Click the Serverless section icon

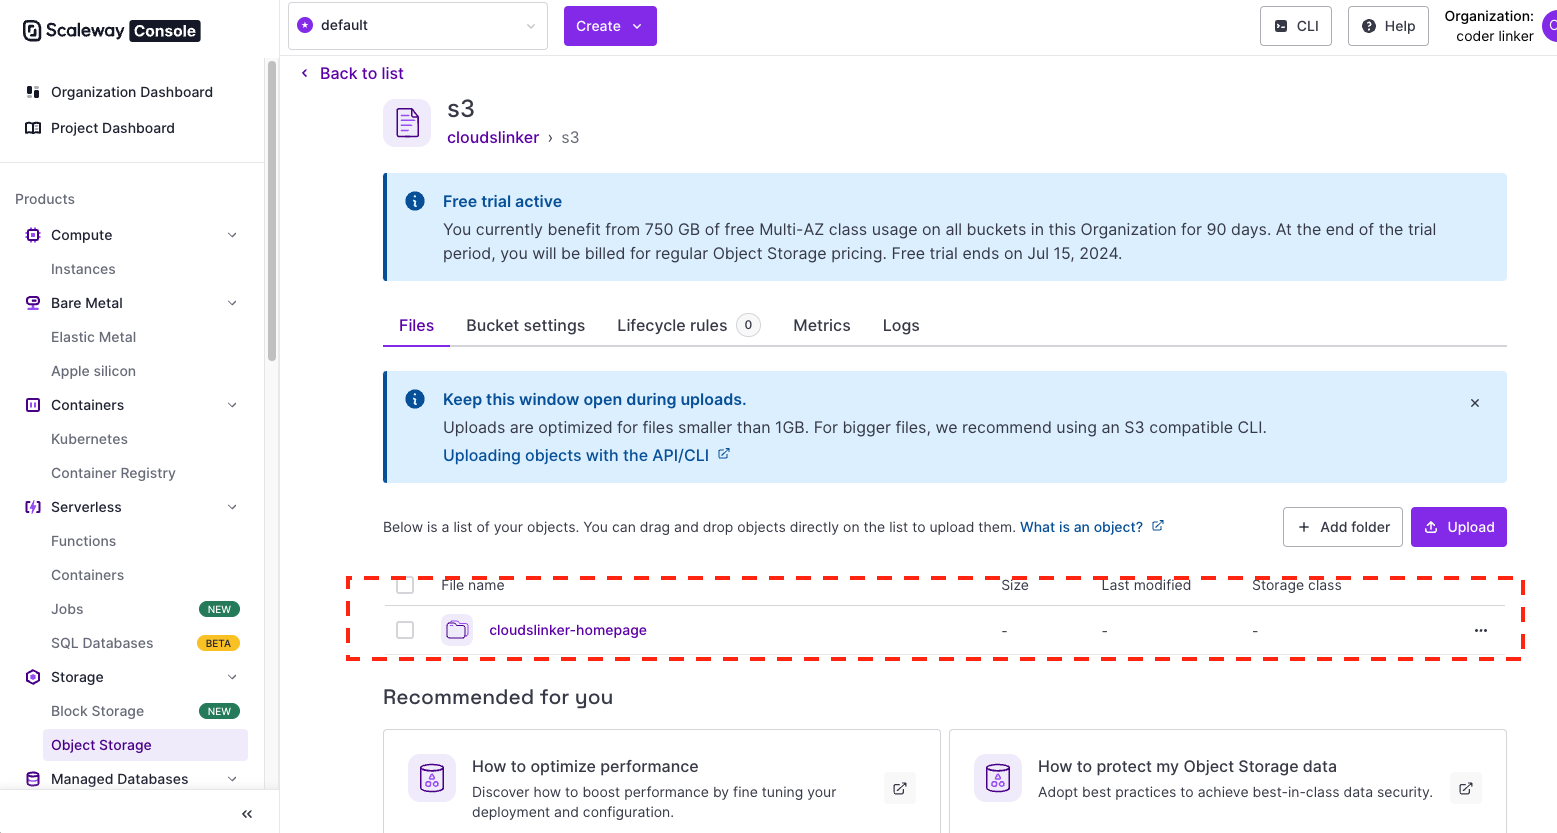coord(33,507)
